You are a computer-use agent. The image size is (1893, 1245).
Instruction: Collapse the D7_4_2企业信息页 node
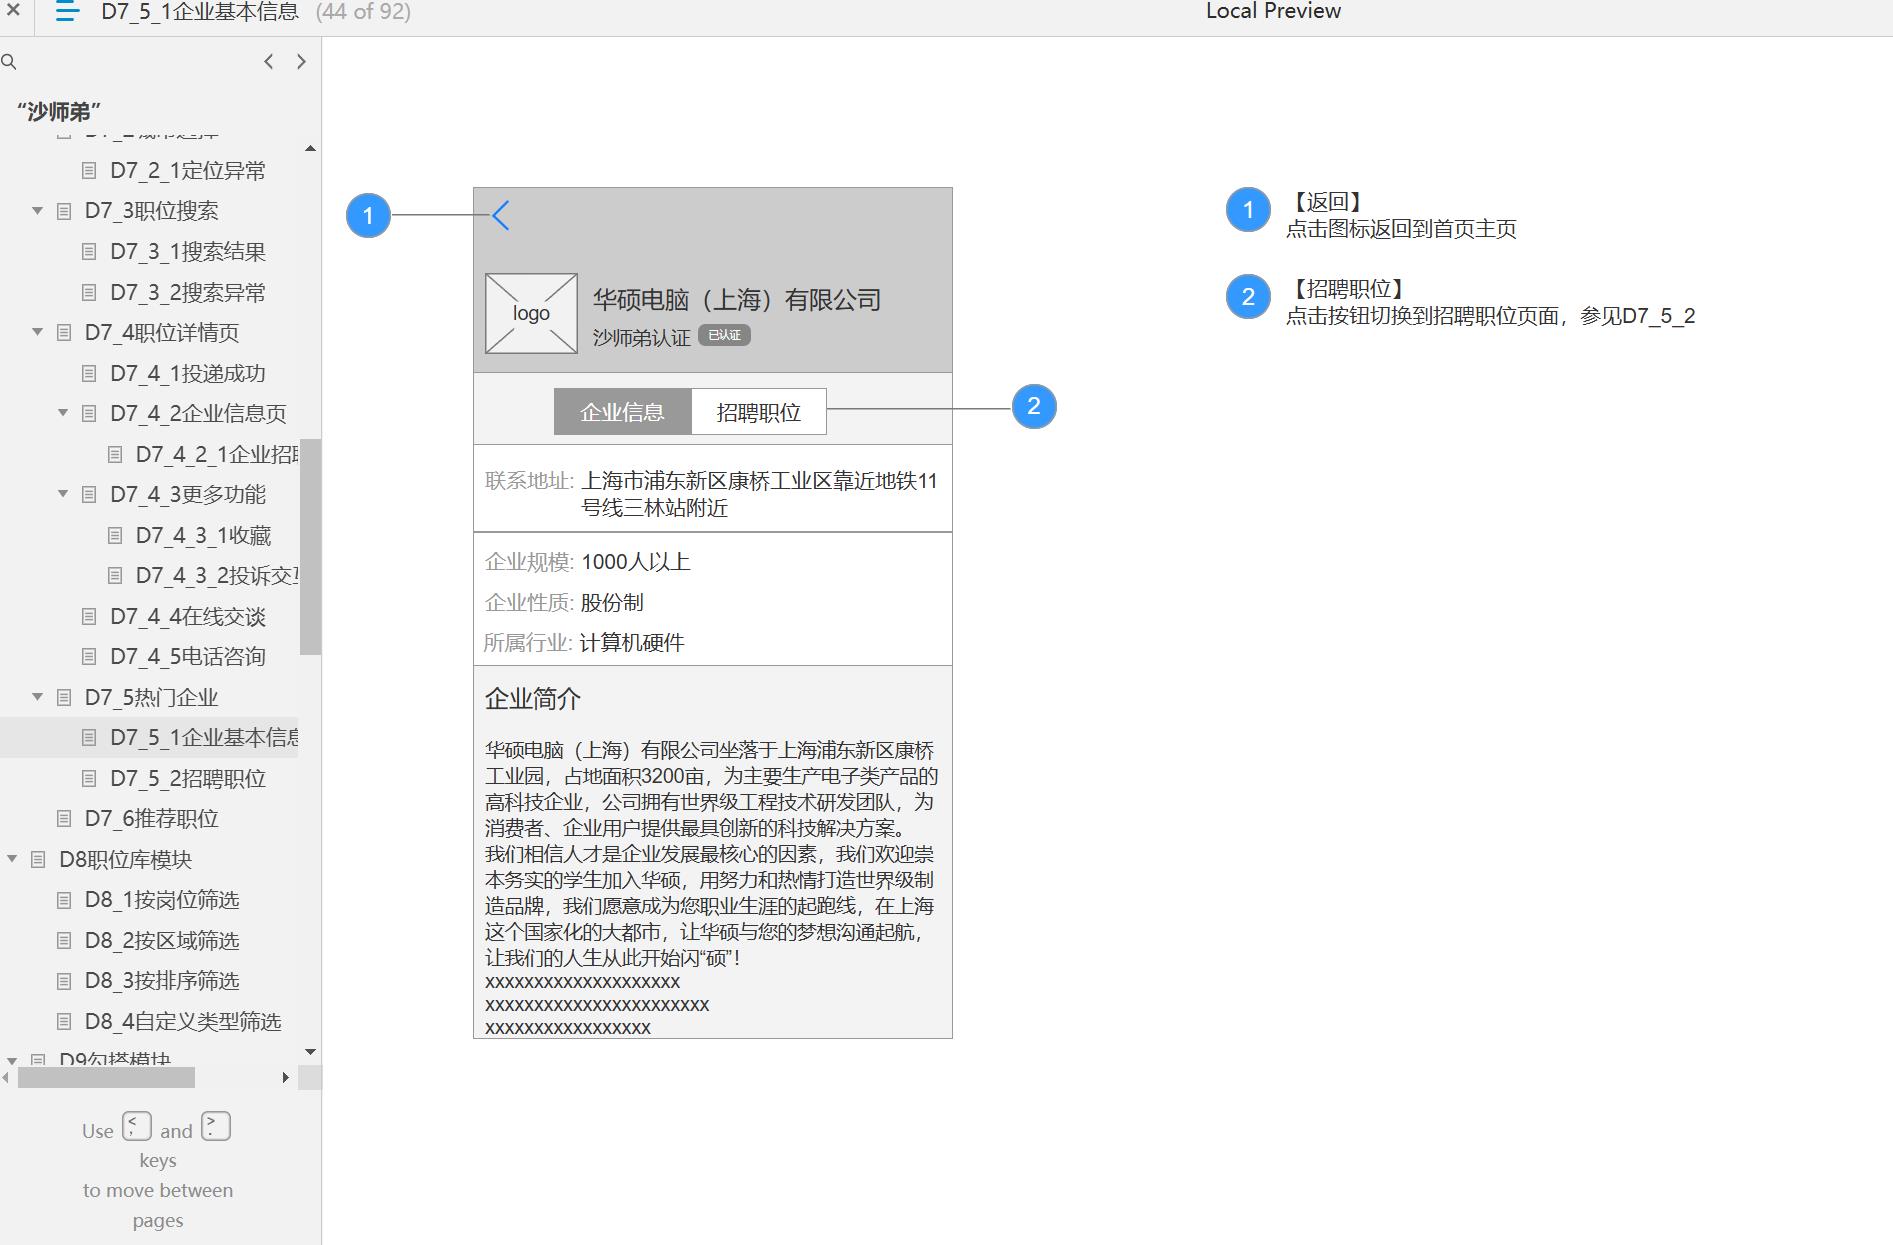pyautogui.click(x=63, y=413)
